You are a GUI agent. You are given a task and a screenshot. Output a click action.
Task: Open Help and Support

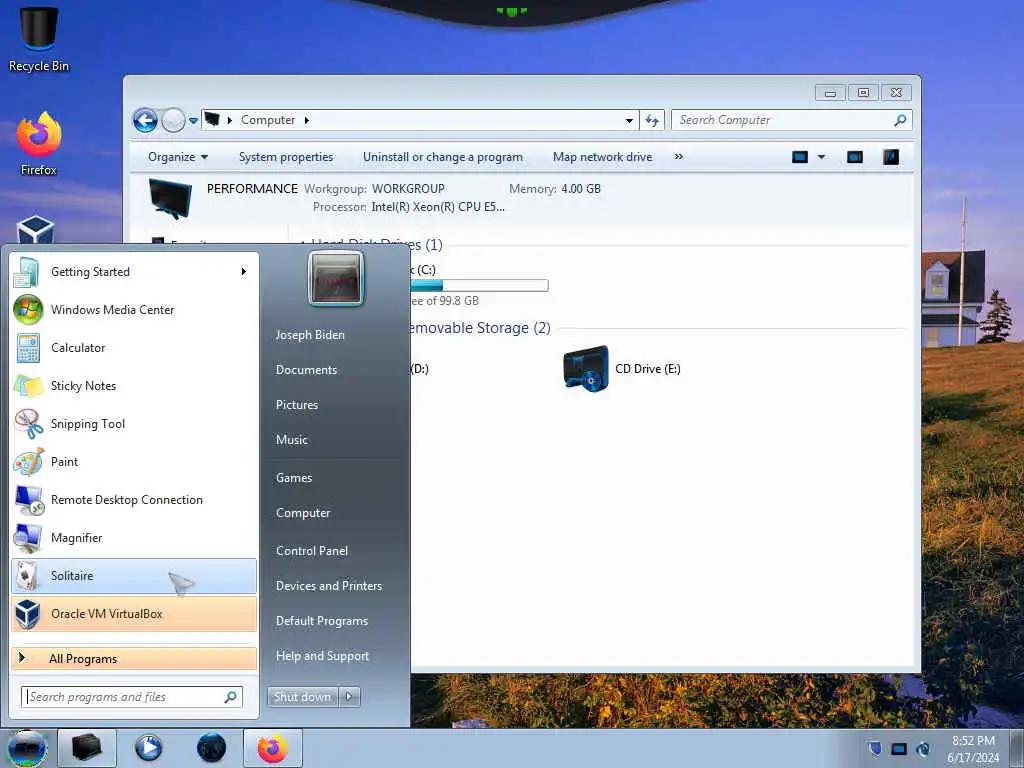pos(323,656)
